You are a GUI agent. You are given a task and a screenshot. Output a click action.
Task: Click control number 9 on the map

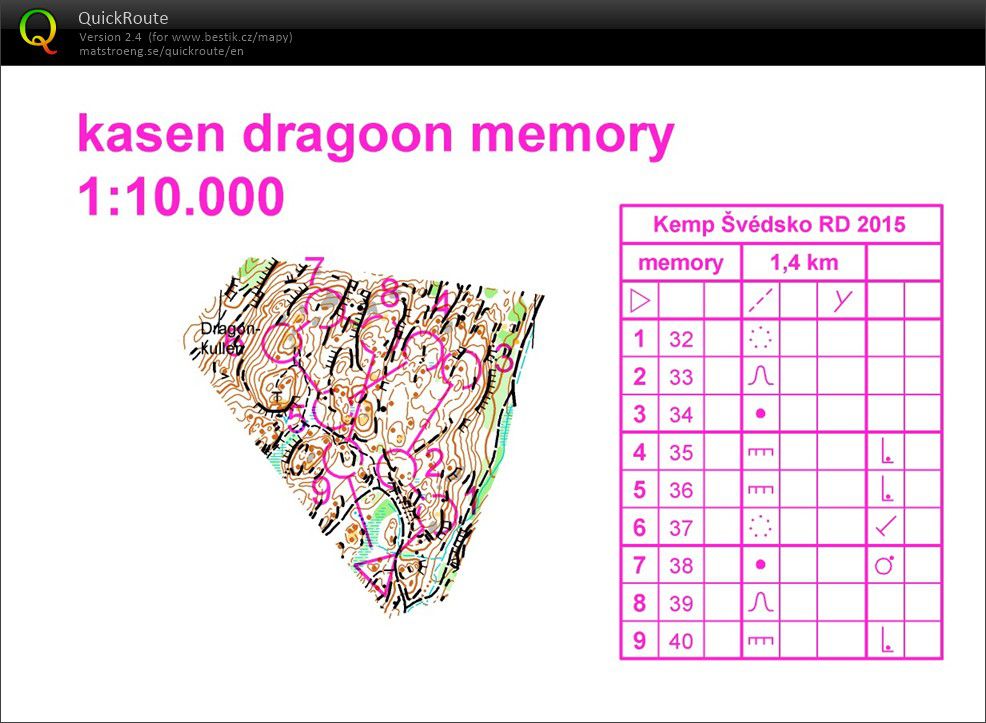pos(321,490)
